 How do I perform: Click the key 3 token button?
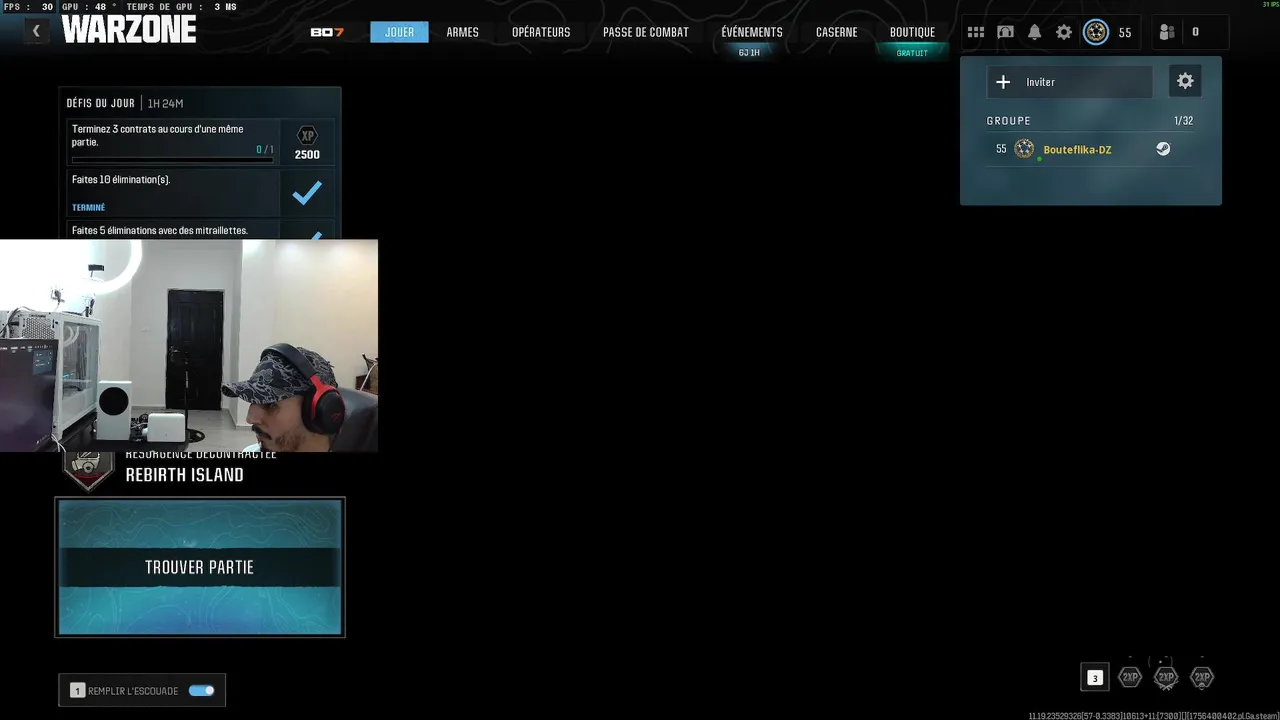pyautogui.click(x=1095, y=678)
